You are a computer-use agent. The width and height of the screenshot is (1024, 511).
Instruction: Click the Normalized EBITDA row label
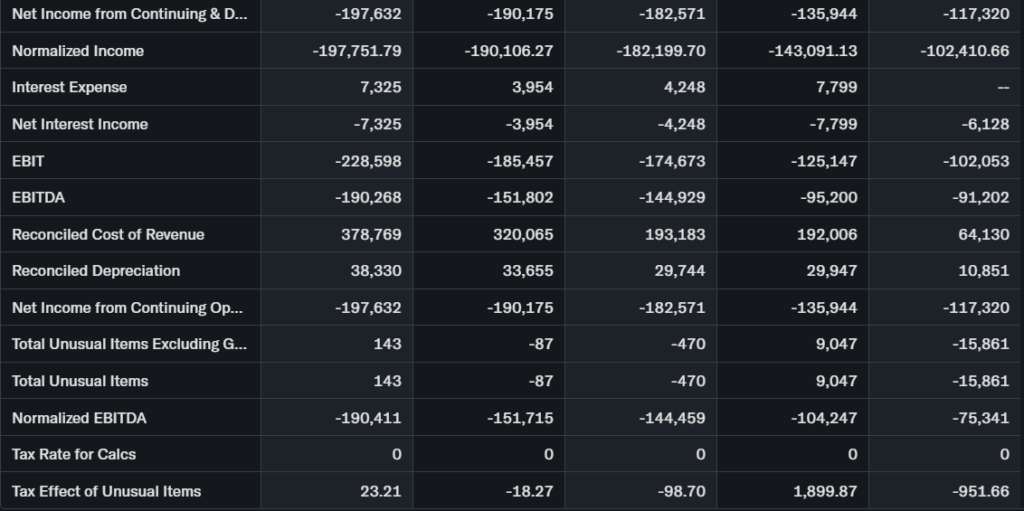click(x=79, y=418)
